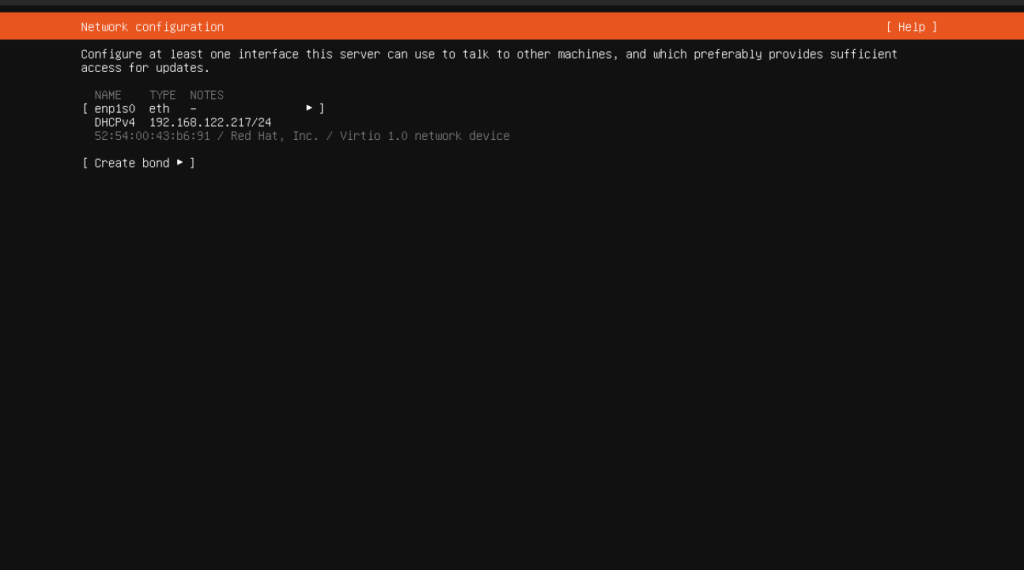Click the closing bracket after Help
The height and width of the screenshot is (570, 1024).
pos(934,27)
